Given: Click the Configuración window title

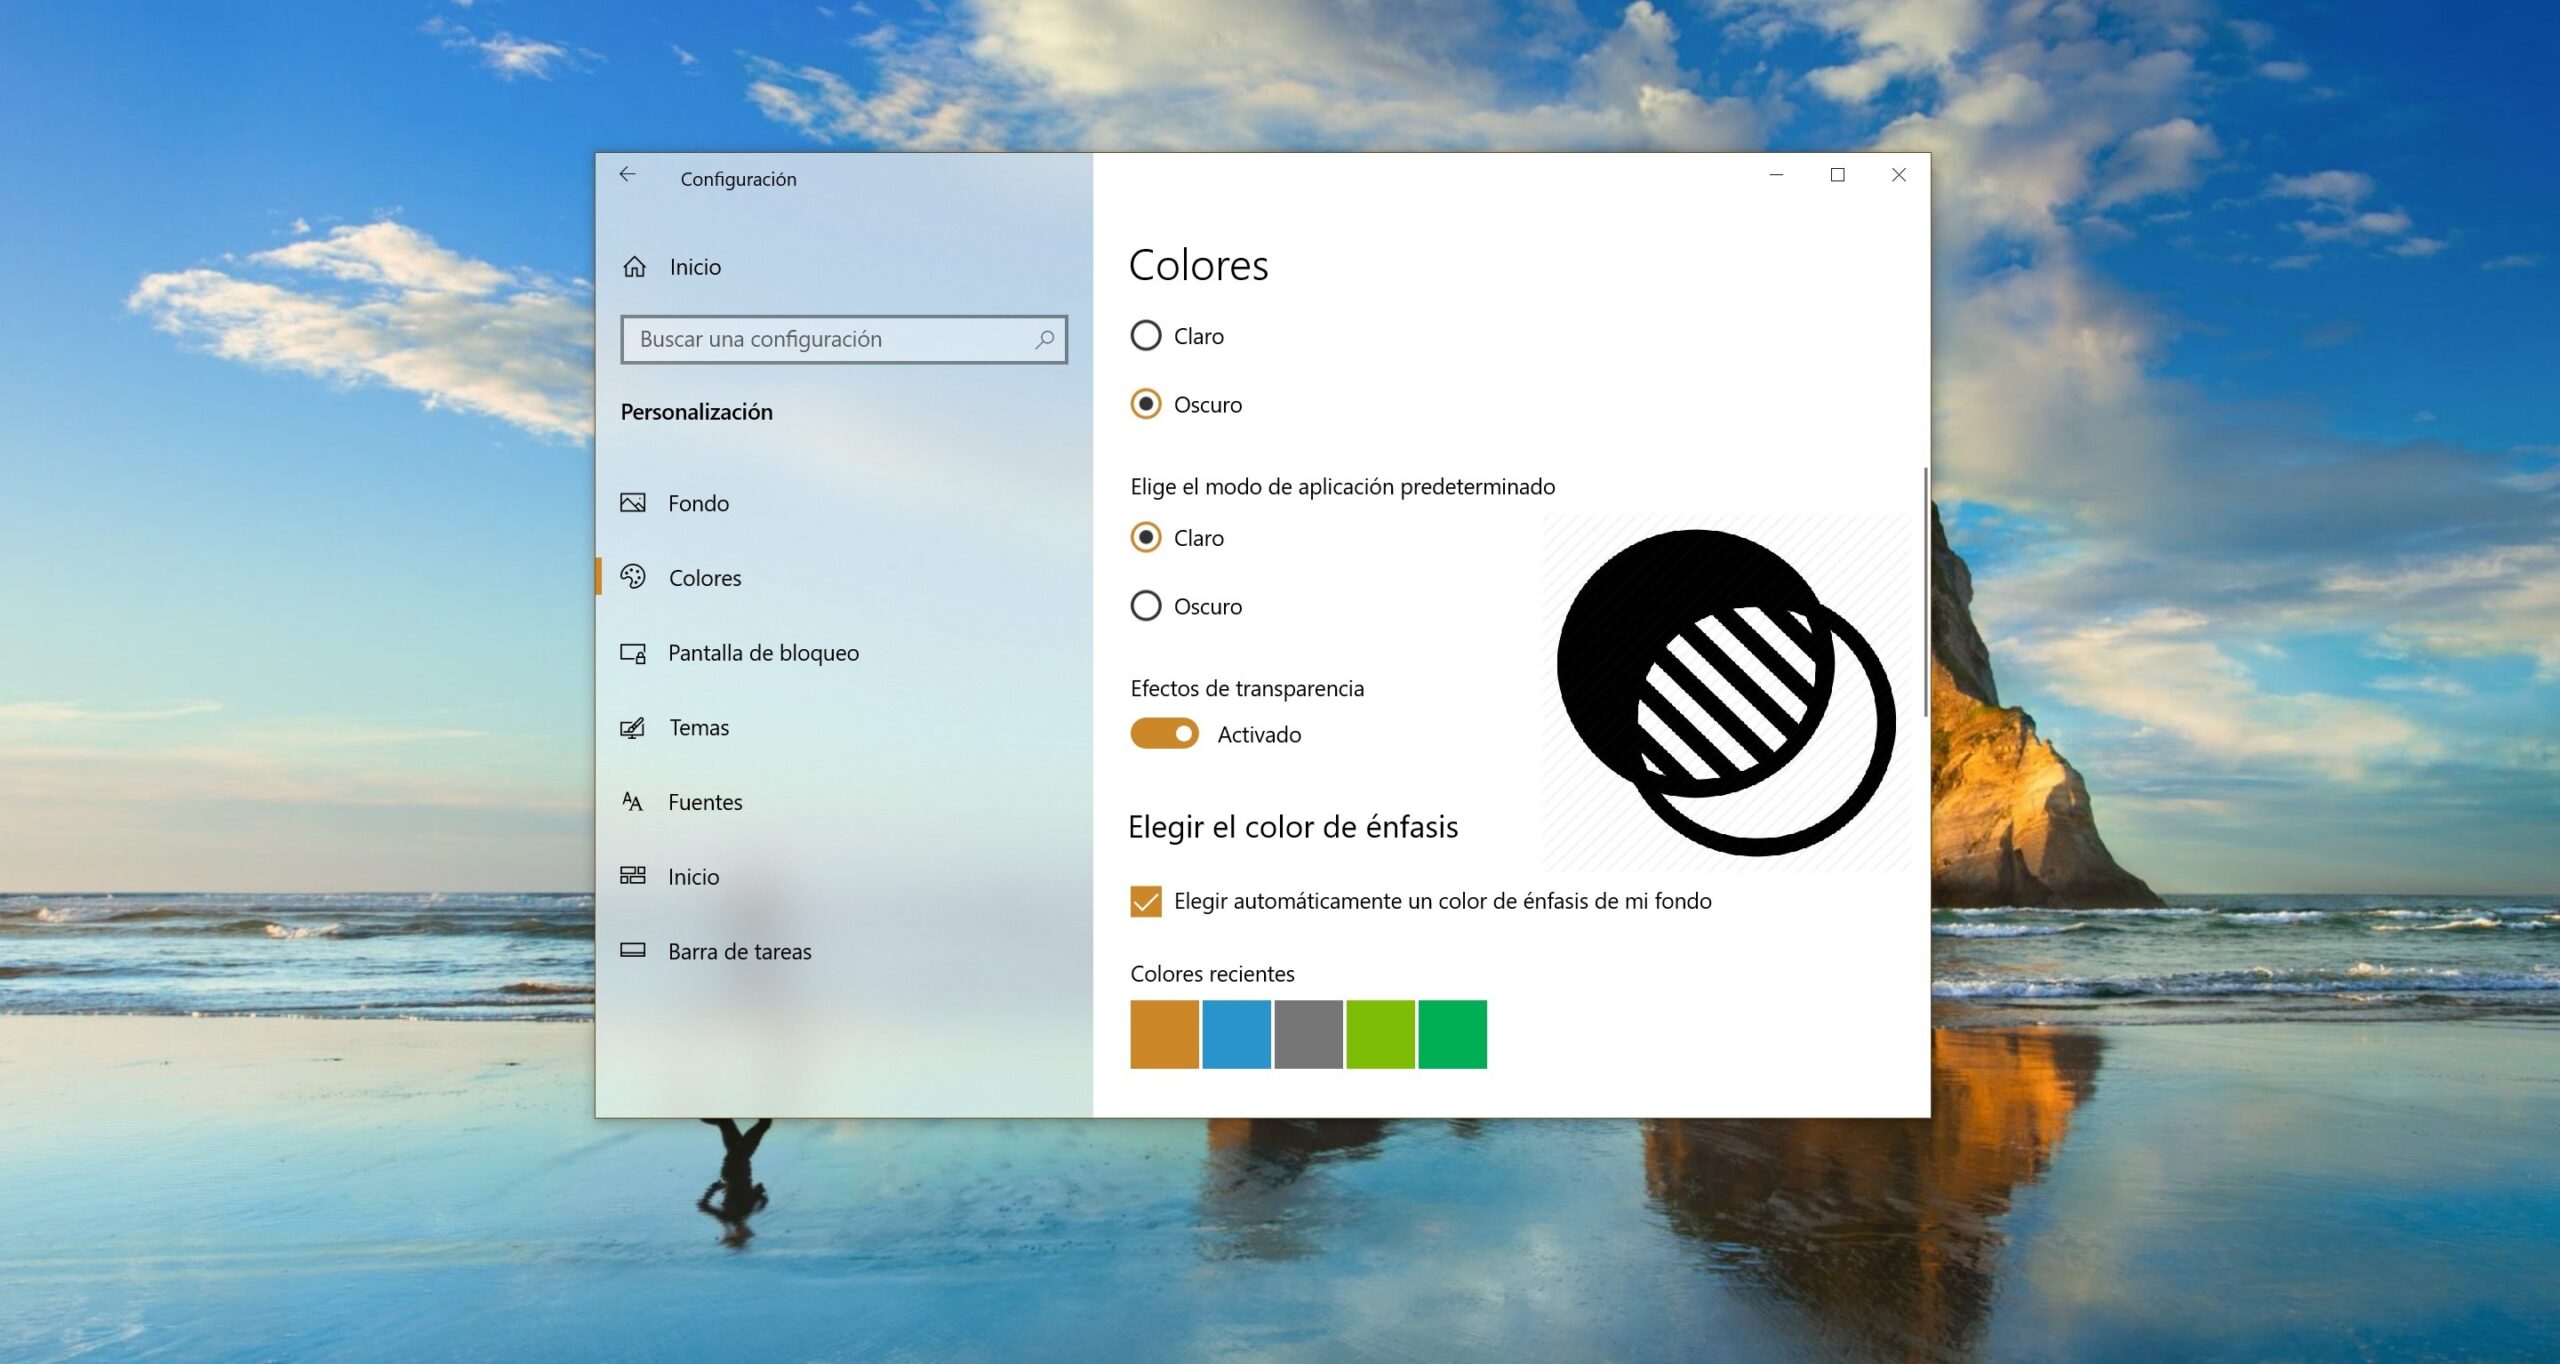Looking at the screenshot, I should tap(738, 179).
